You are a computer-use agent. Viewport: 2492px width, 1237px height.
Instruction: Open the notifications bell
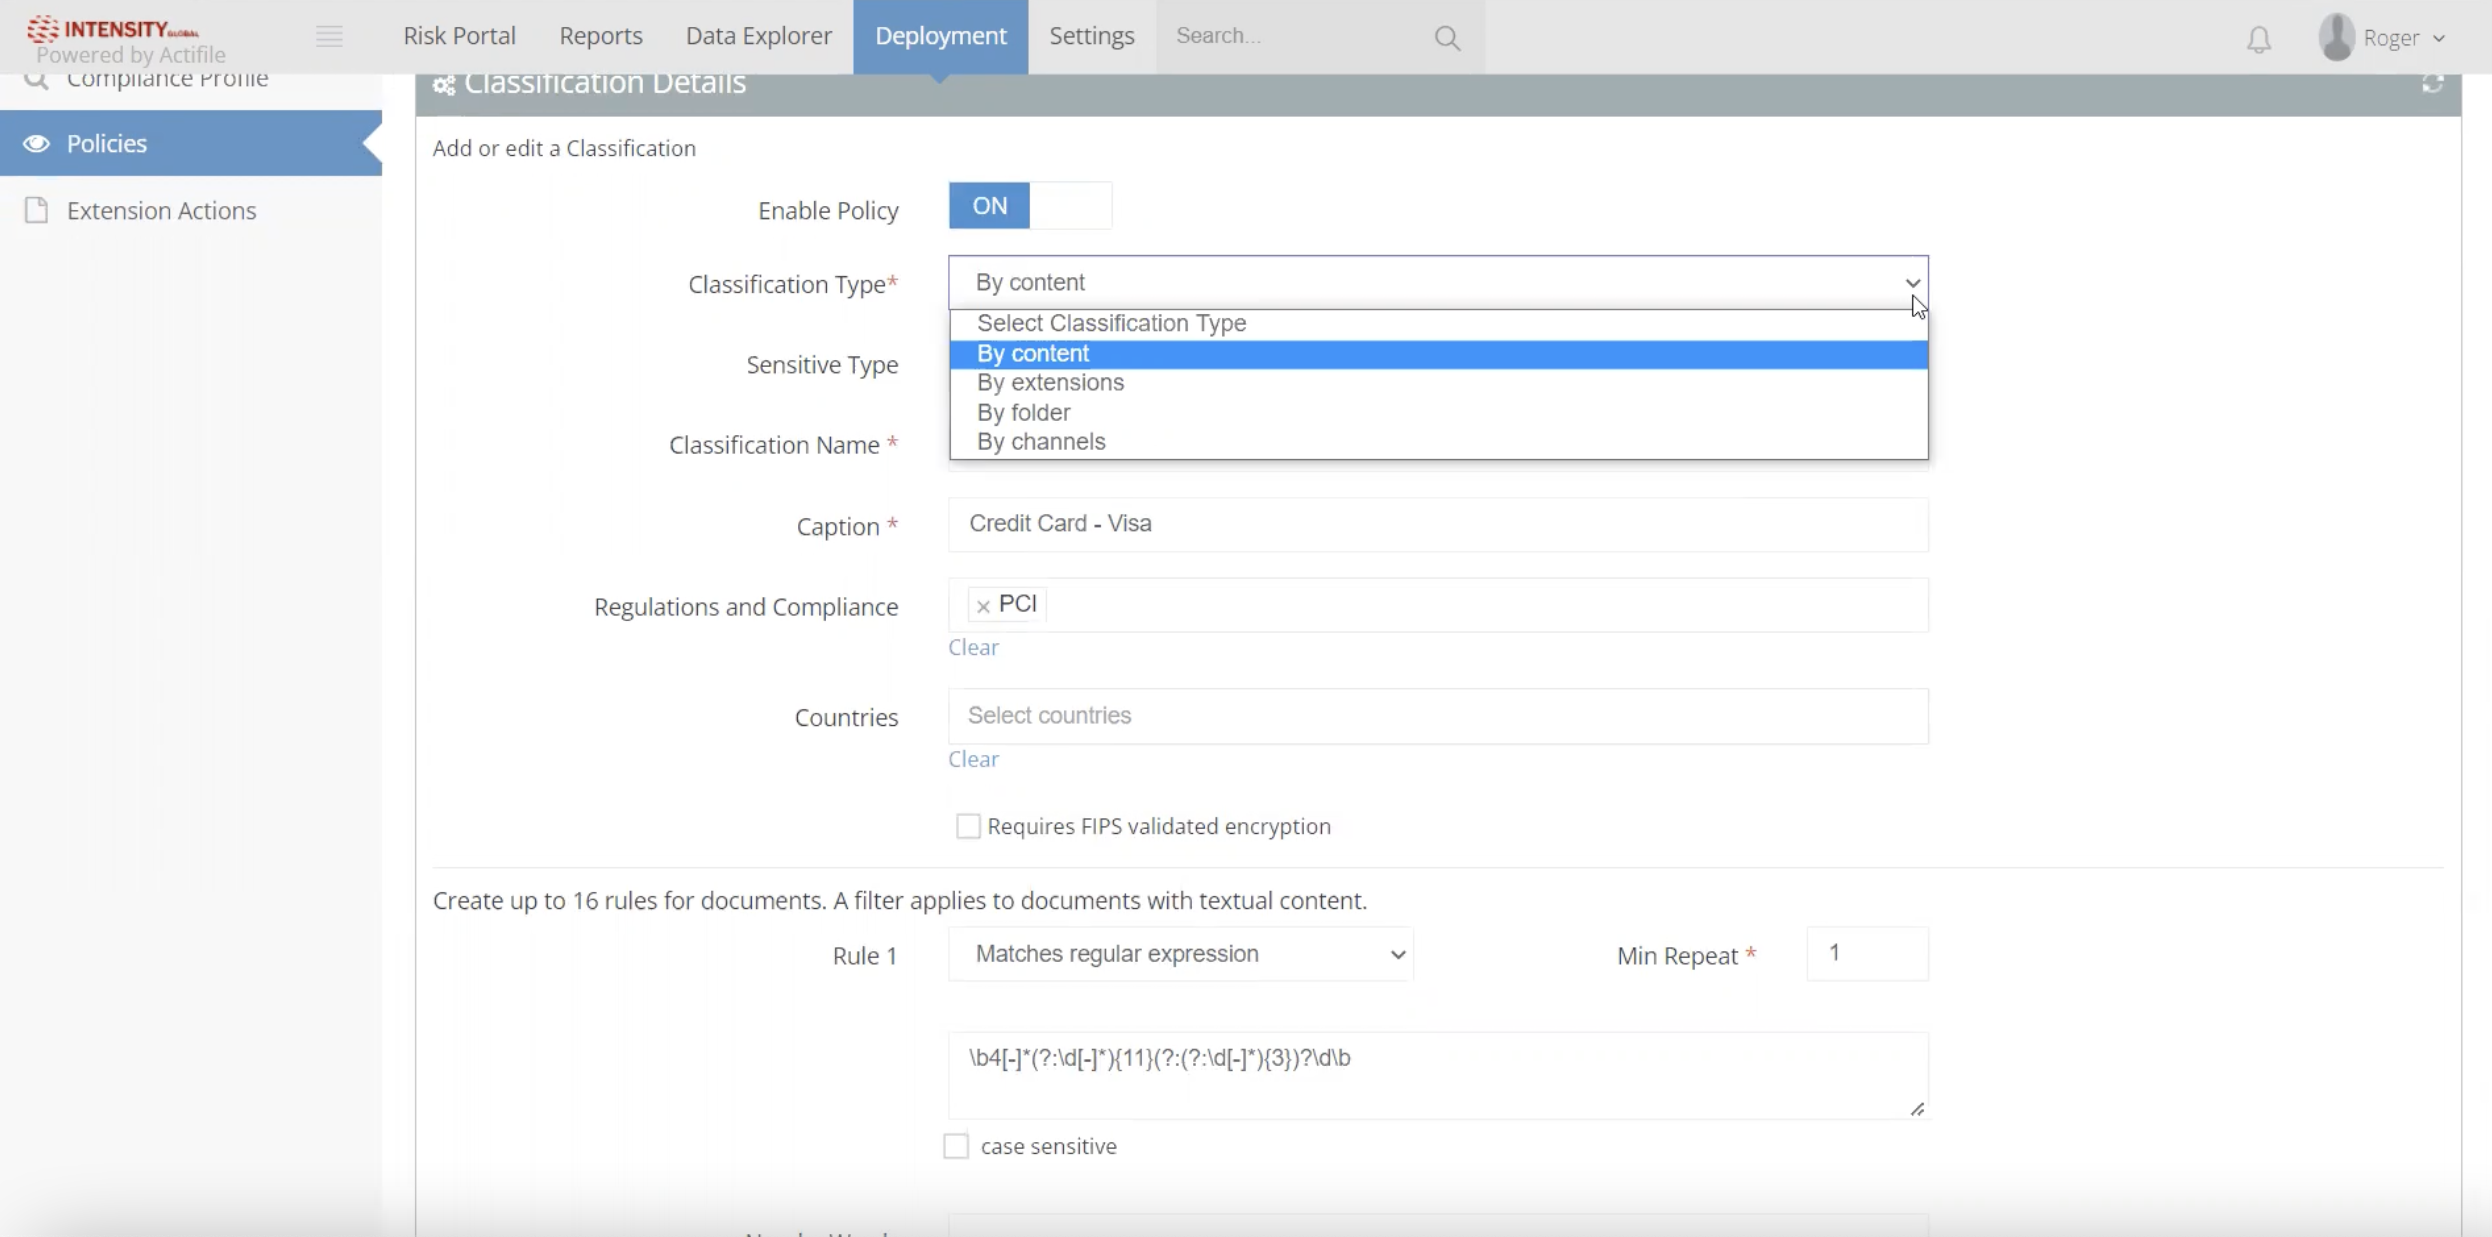pos(2258,40)
